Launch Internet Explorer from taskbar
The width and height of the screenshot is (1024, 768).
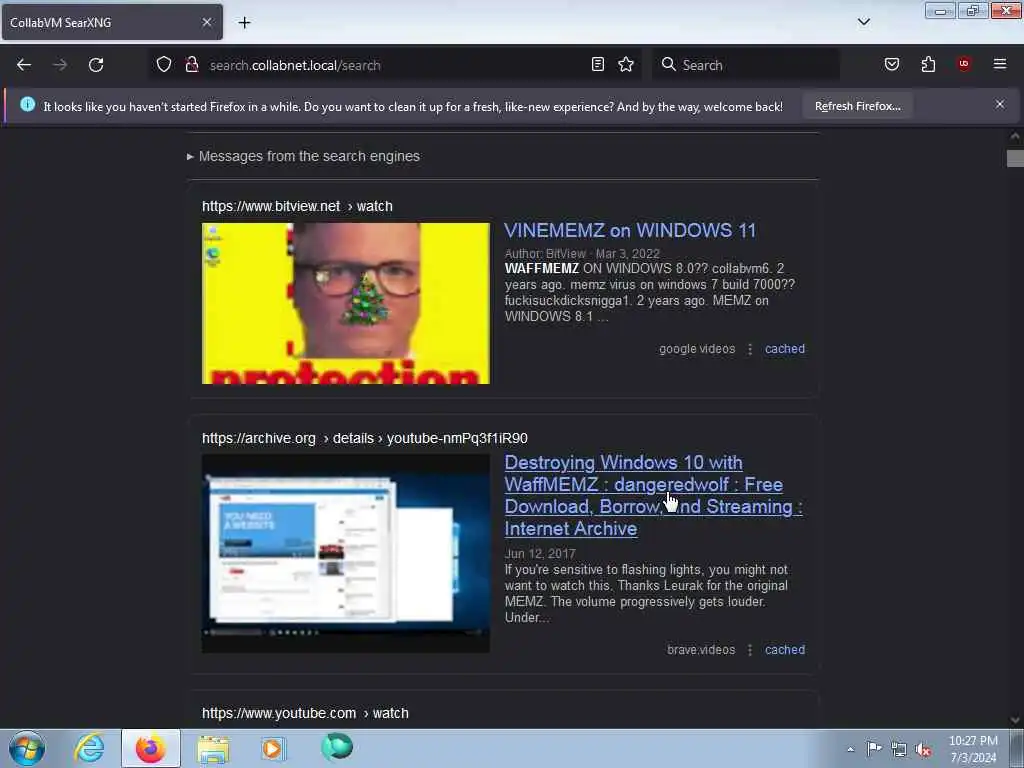coord(89,748)
